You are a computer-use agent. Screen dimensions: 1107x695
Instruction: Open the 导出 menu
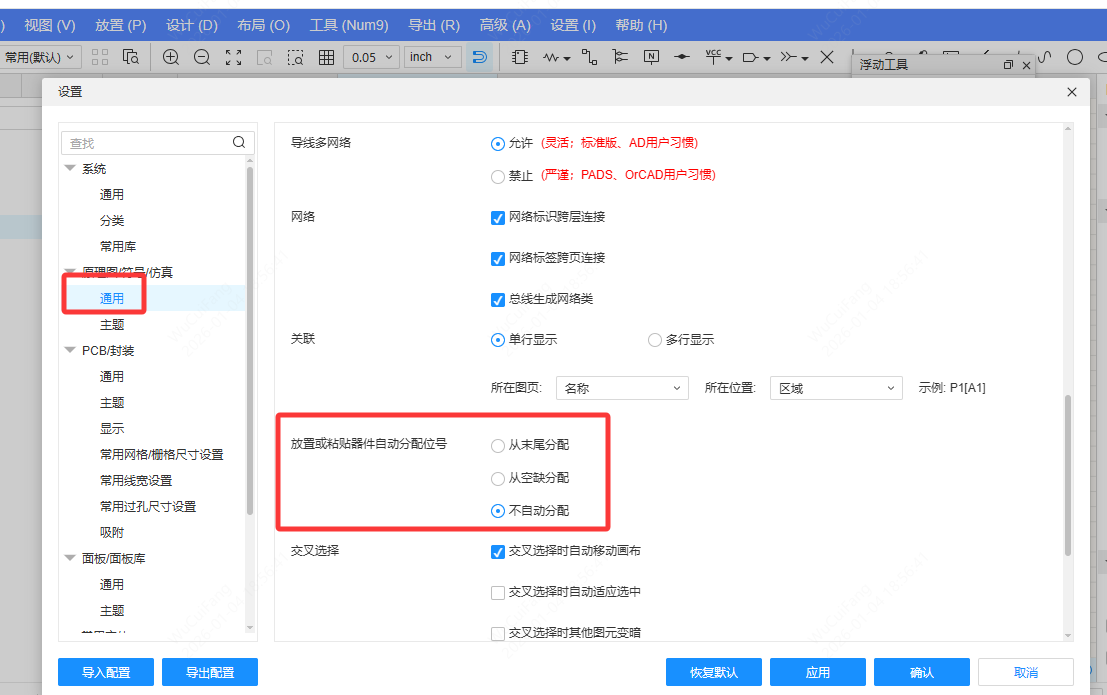point(433,24)
